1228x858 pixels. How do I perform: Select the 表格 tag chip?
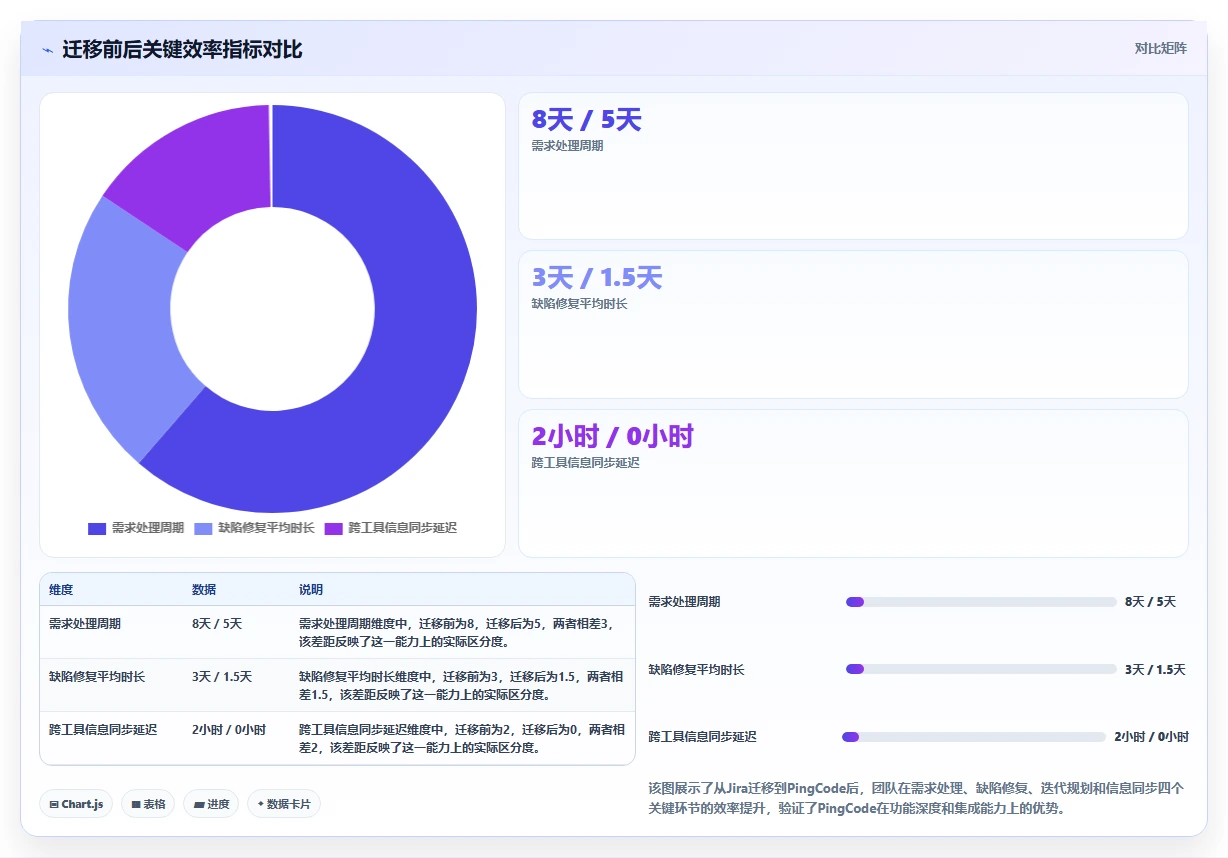[x=148, y=804]
